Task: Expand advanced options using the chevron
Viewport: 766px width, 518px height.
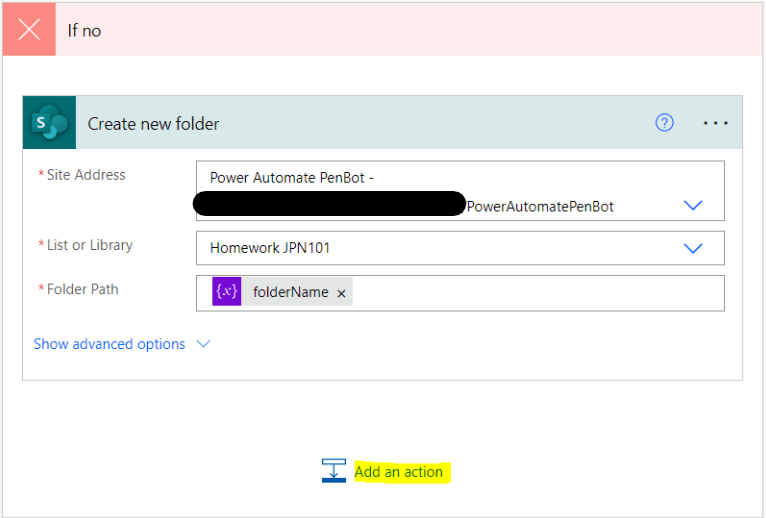Action: click(204, 344)
